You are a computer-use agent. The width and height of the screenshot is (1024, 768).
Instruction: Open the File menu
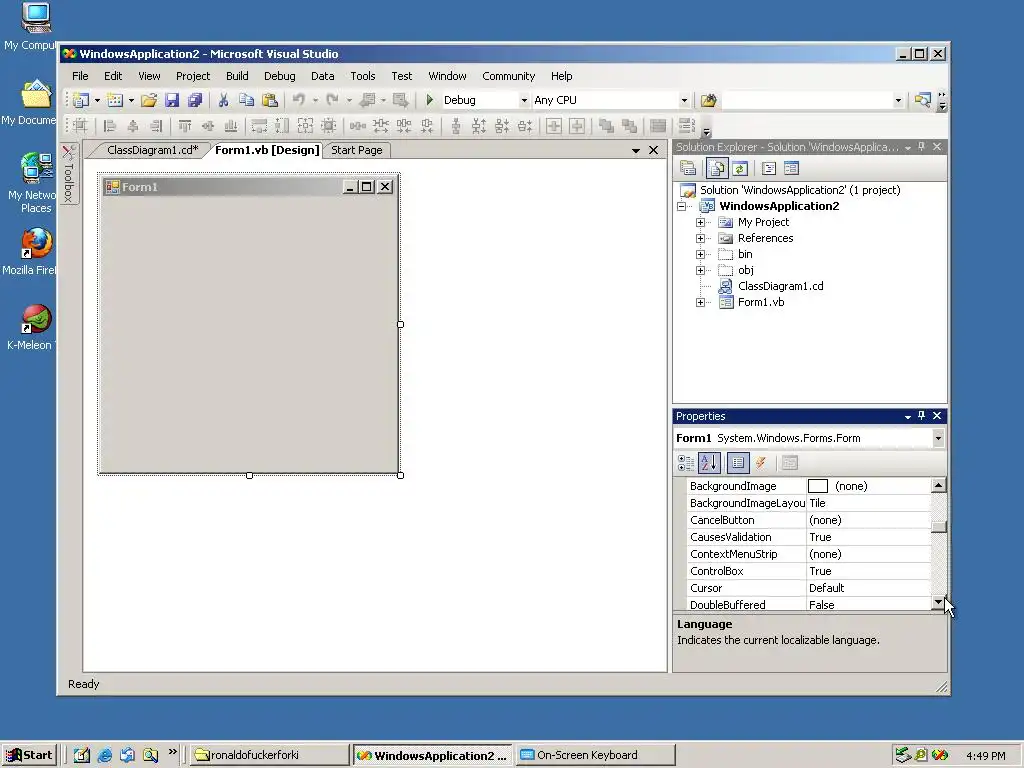pyautogui.click(x=80, y=76)
